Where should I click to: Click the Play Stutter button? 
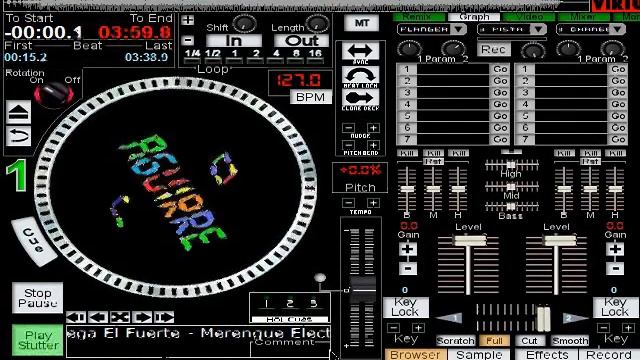(x=38, y=340)
